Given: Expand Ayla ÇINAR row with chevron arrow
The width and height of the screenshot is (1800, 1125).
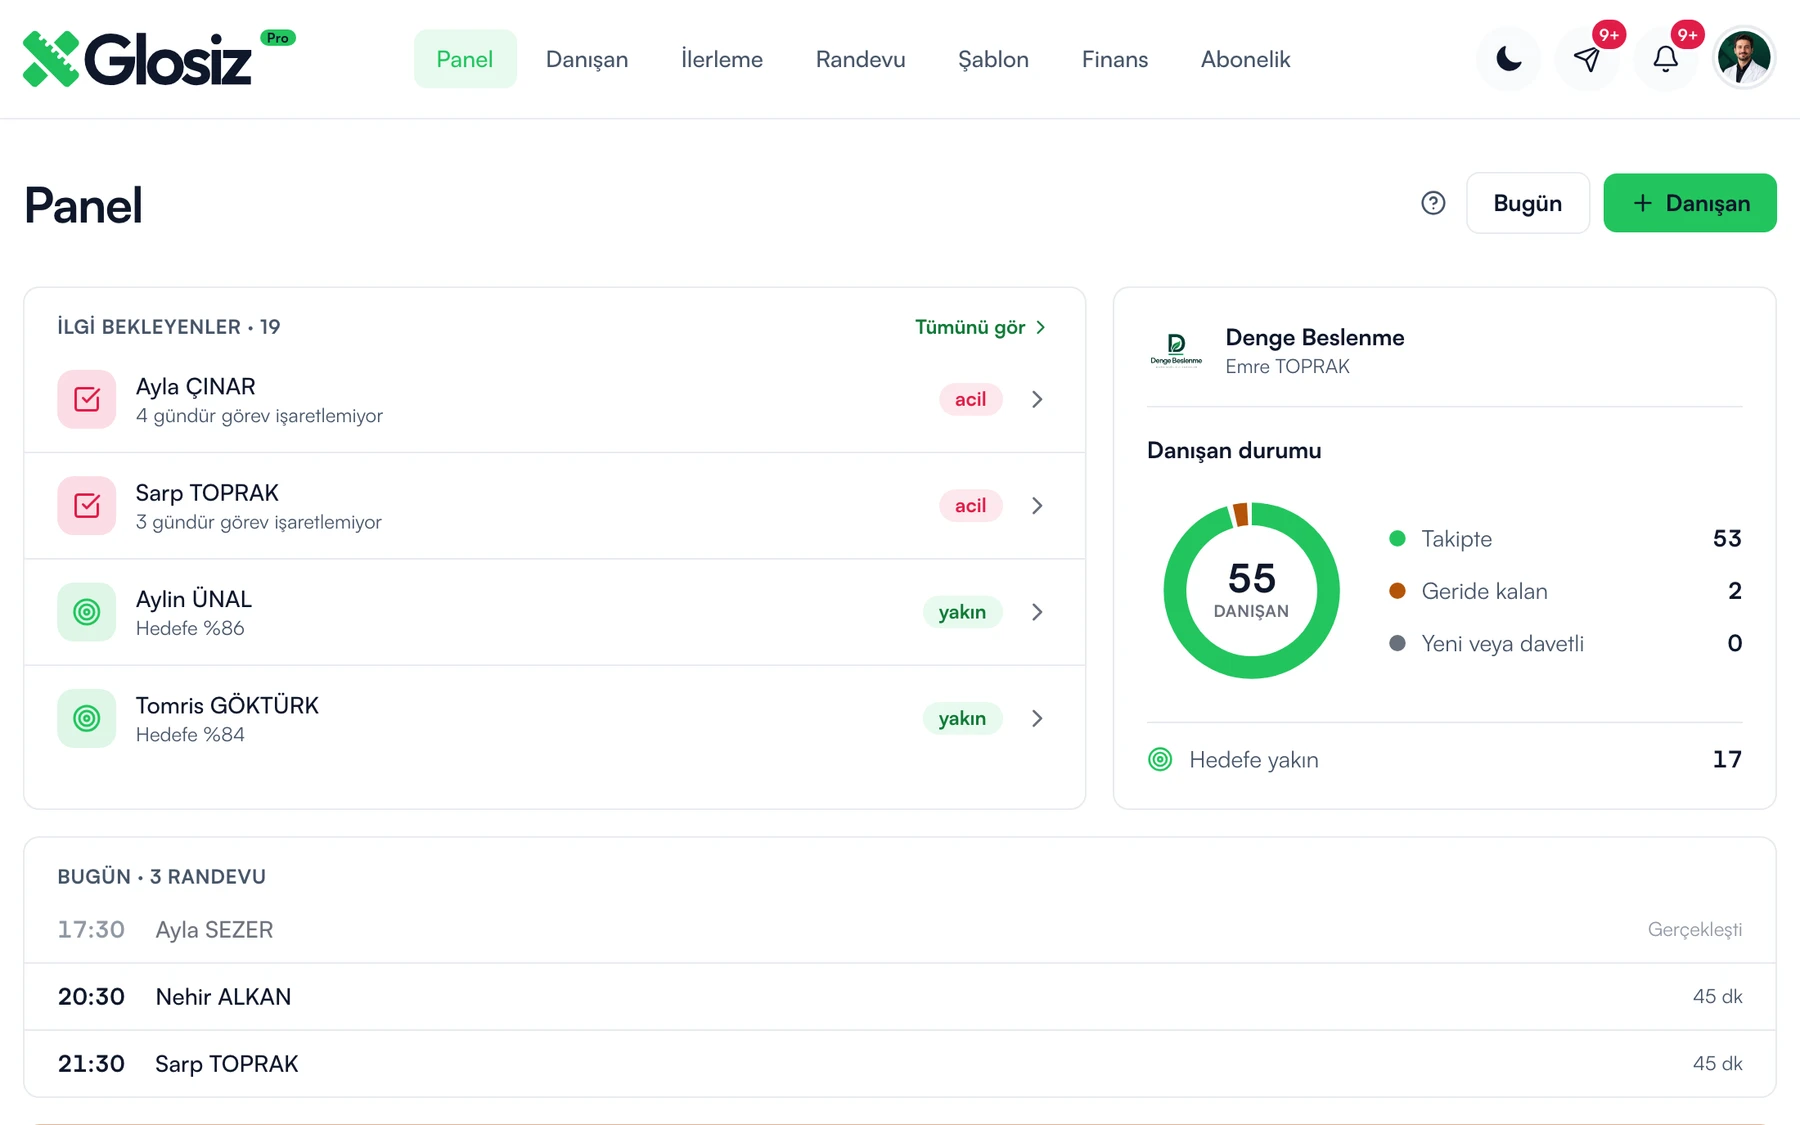Looking at the screenshot, I should (1037, 399).
